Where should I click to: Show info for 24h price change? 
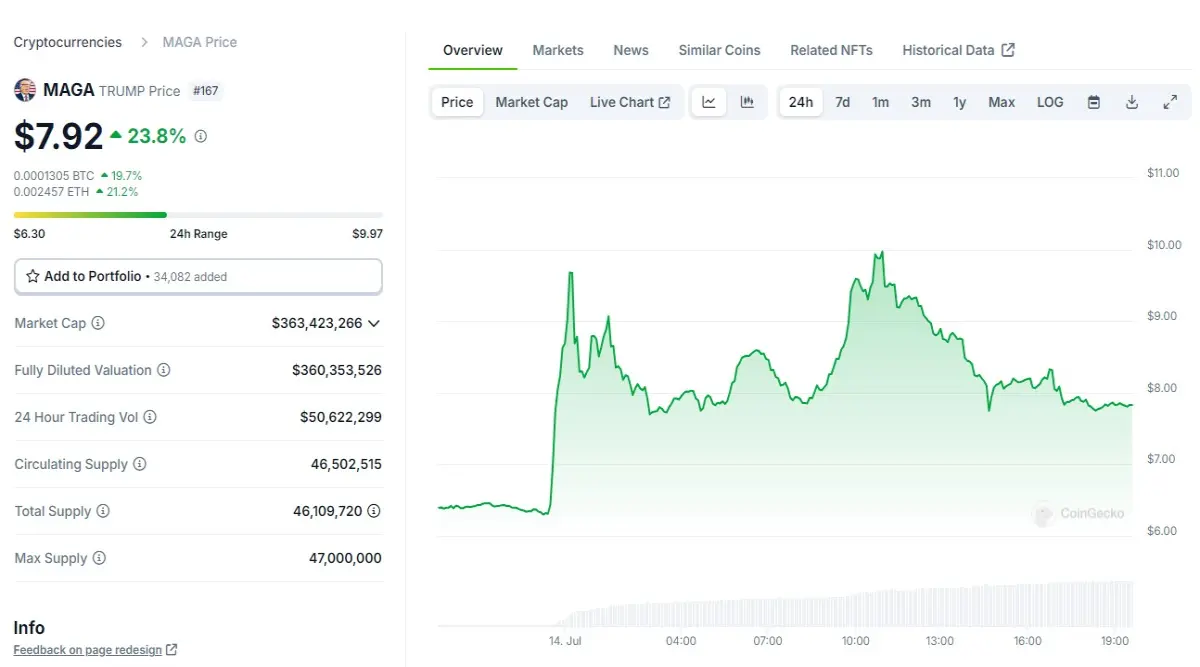tap(200, 136)
